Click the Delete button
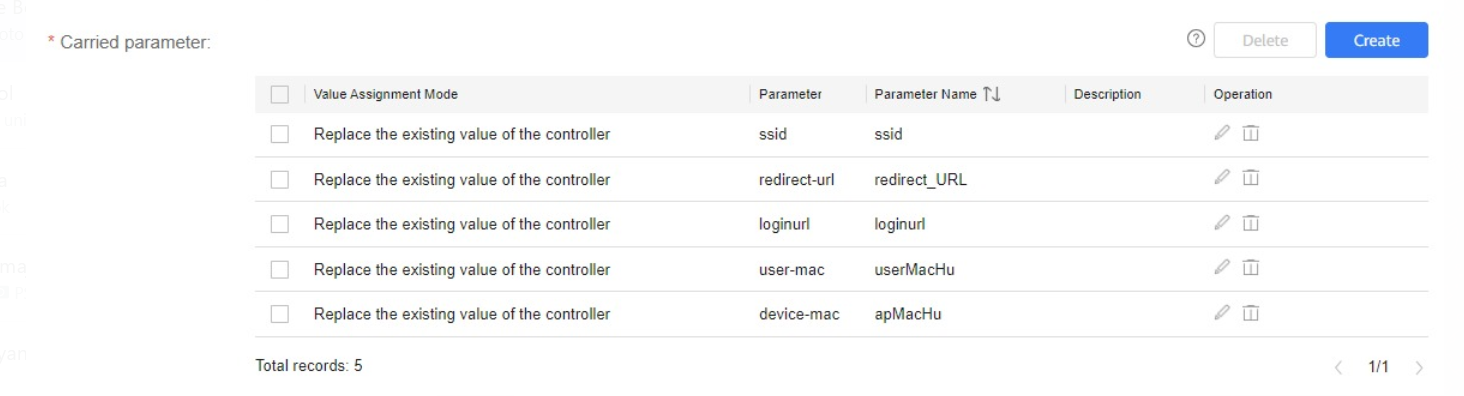 [1265, 40]
